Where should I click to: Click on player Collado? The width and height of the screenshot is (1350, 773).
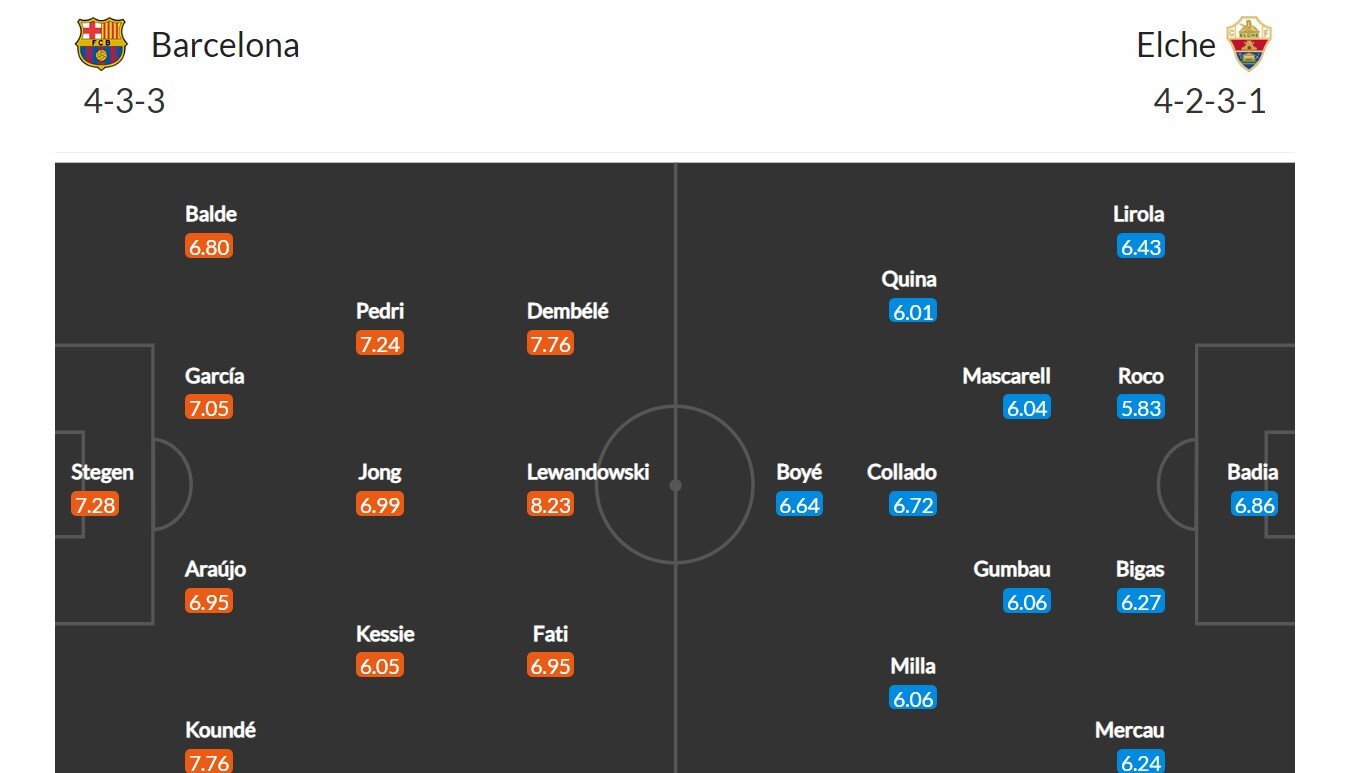[902, 472]
